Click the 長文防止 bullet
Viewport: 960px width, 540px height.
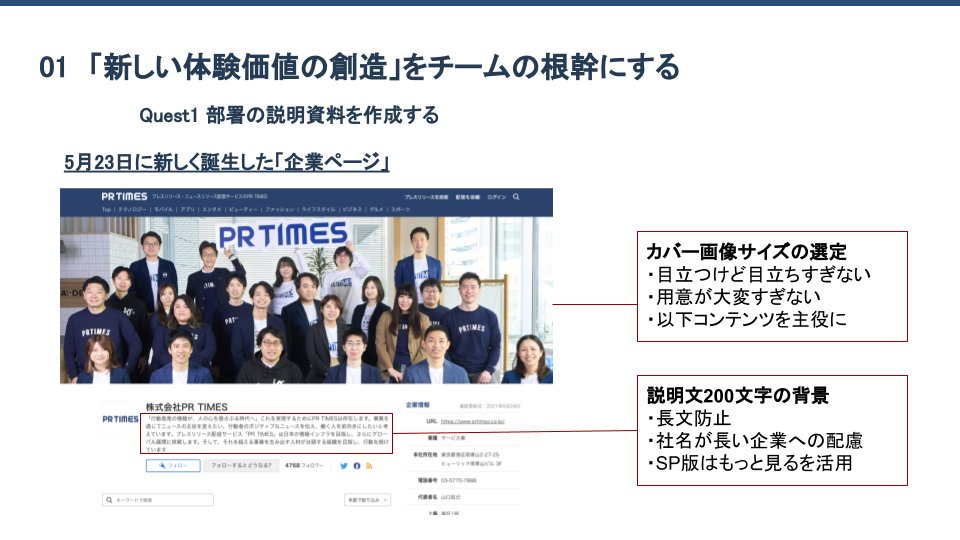pyautogui.click(x=689, y=418)
